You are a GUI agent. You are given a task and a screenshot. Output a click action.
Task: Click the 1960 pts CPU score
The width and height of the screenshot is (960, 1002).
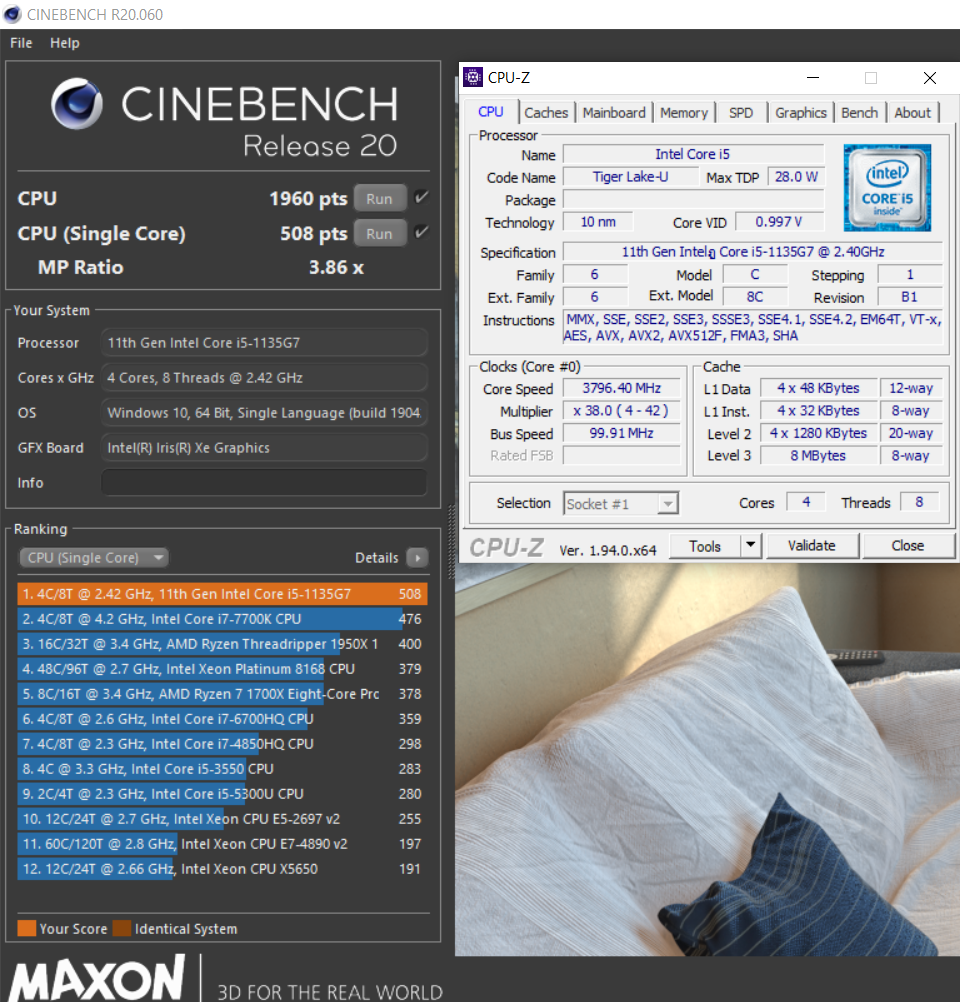point(308,199)
